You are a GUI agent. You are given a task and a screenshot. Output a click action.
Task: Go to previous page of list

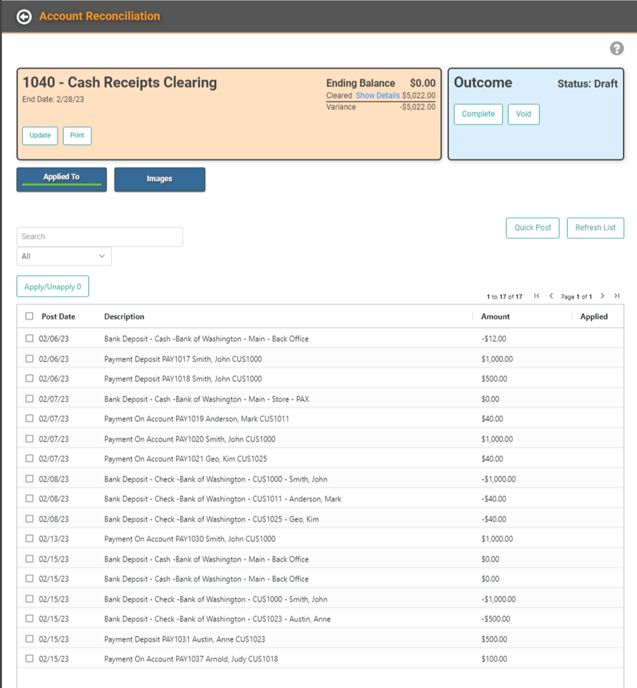[551, 296]
